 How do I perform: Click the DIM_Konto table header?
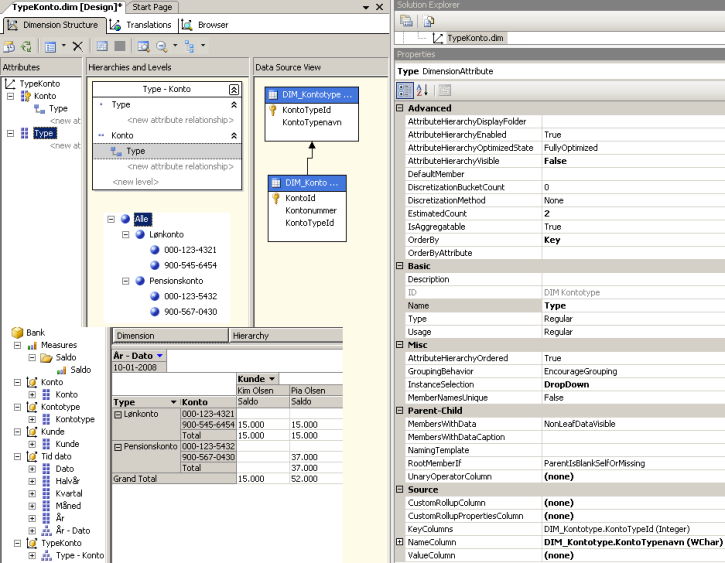pos(307,183)
